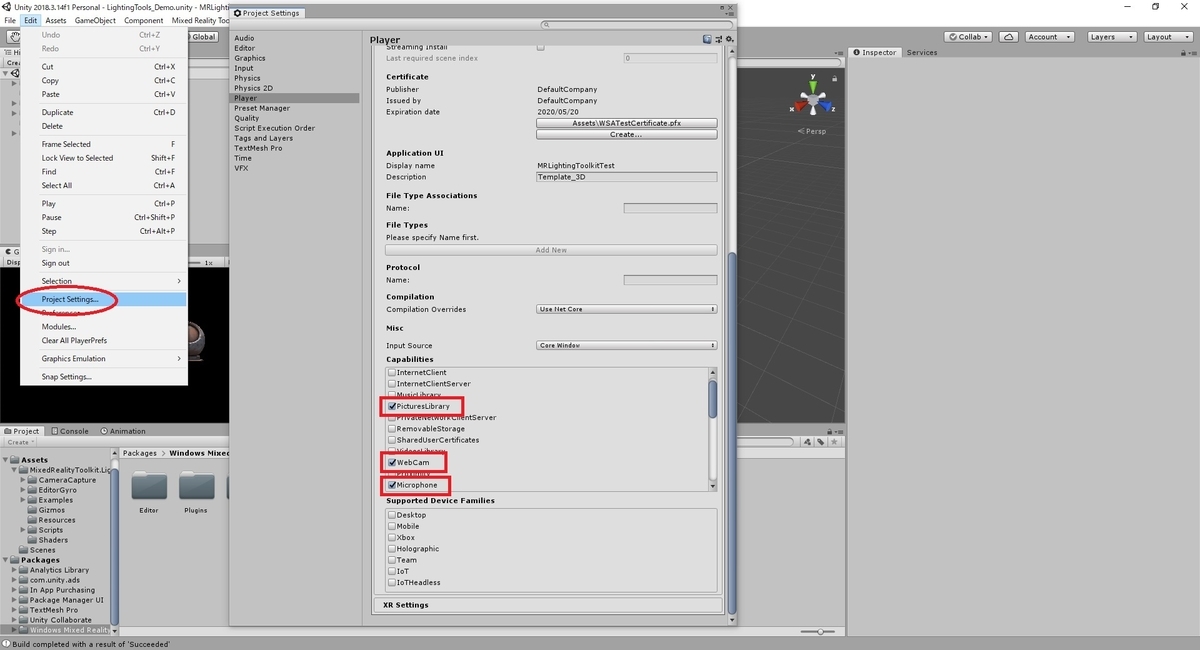Toggle the scene gizmo lock icon

(836, 77)
